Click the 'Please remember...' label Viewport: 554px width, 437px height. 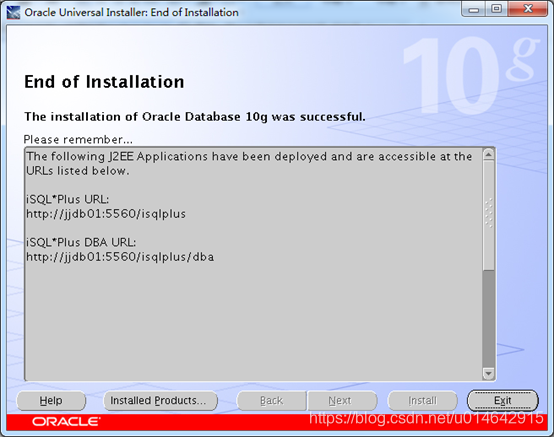pyautogui.click(x=78, y=140)
